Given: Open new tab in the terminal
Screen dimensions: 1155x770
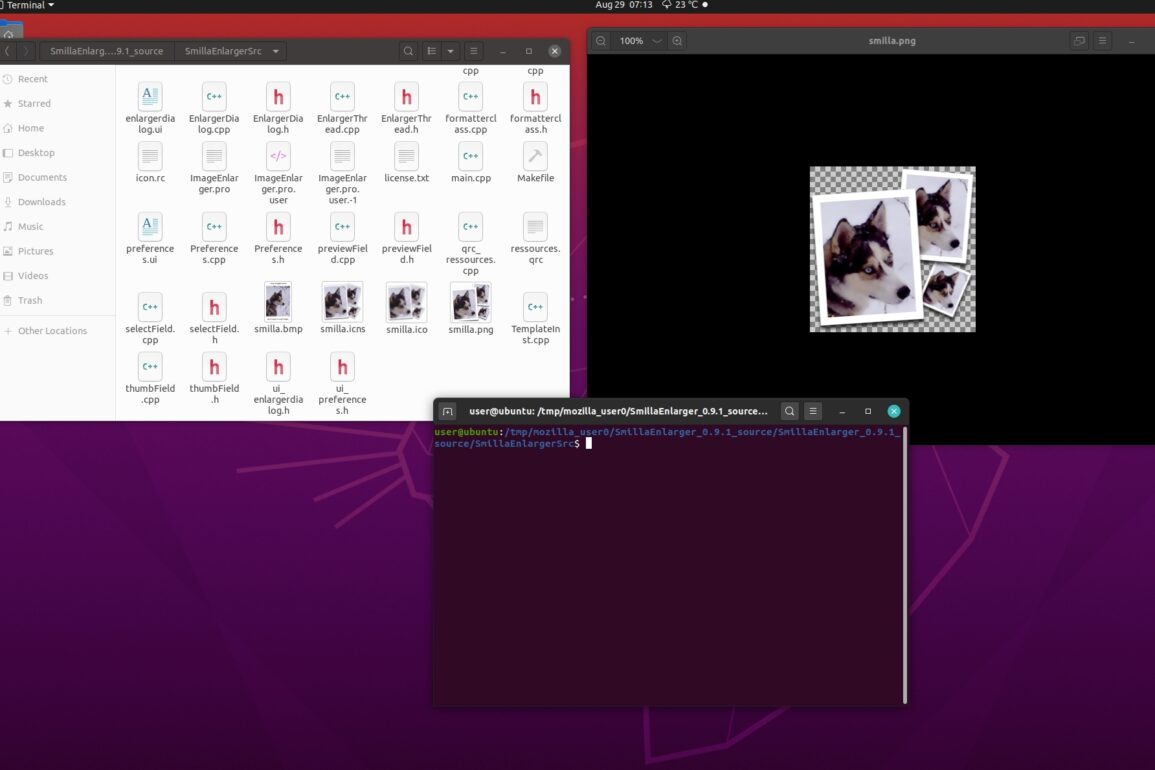Looking at the screenshot, I should click(448, 411).
